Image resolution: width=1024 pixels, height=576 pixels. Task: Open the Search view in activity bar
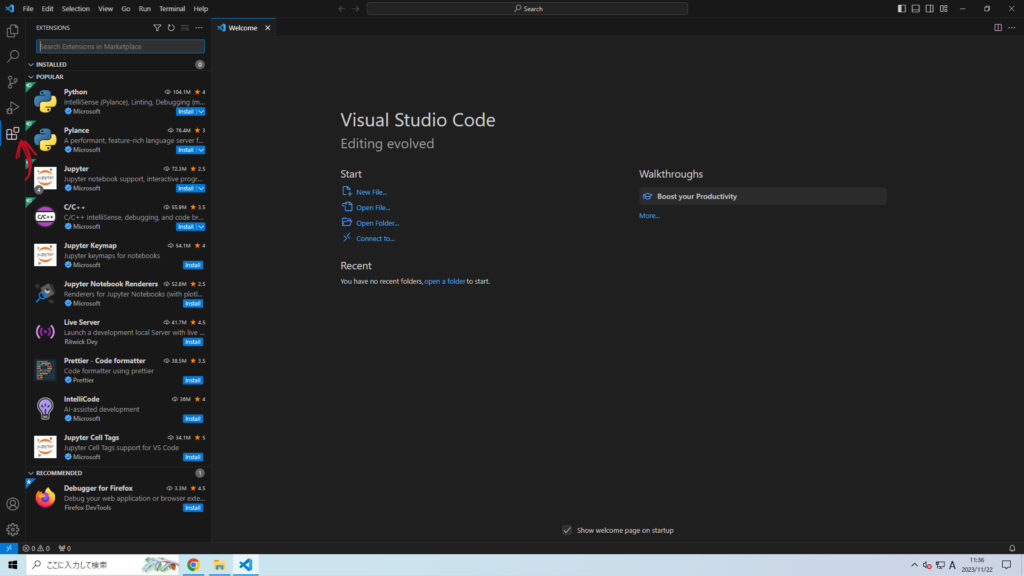pyautogui.click(x=12, y=56)
